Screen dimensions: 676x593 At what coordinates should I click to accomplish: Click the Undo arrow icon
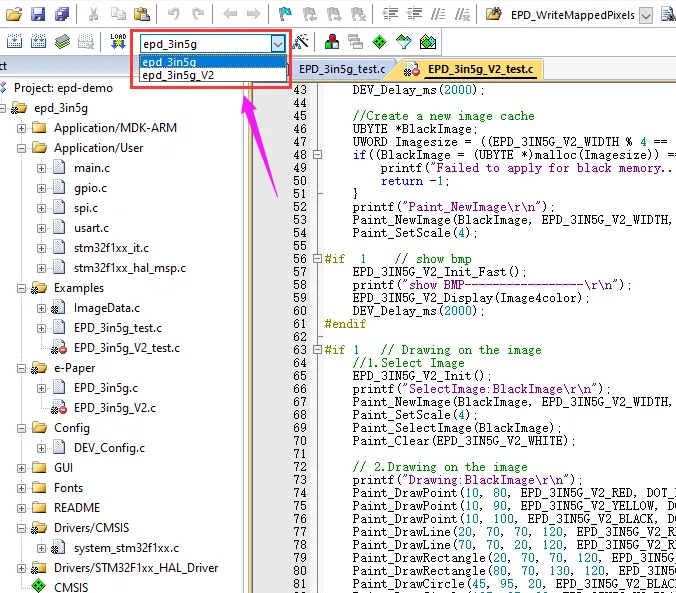click(x=173, y=14)
